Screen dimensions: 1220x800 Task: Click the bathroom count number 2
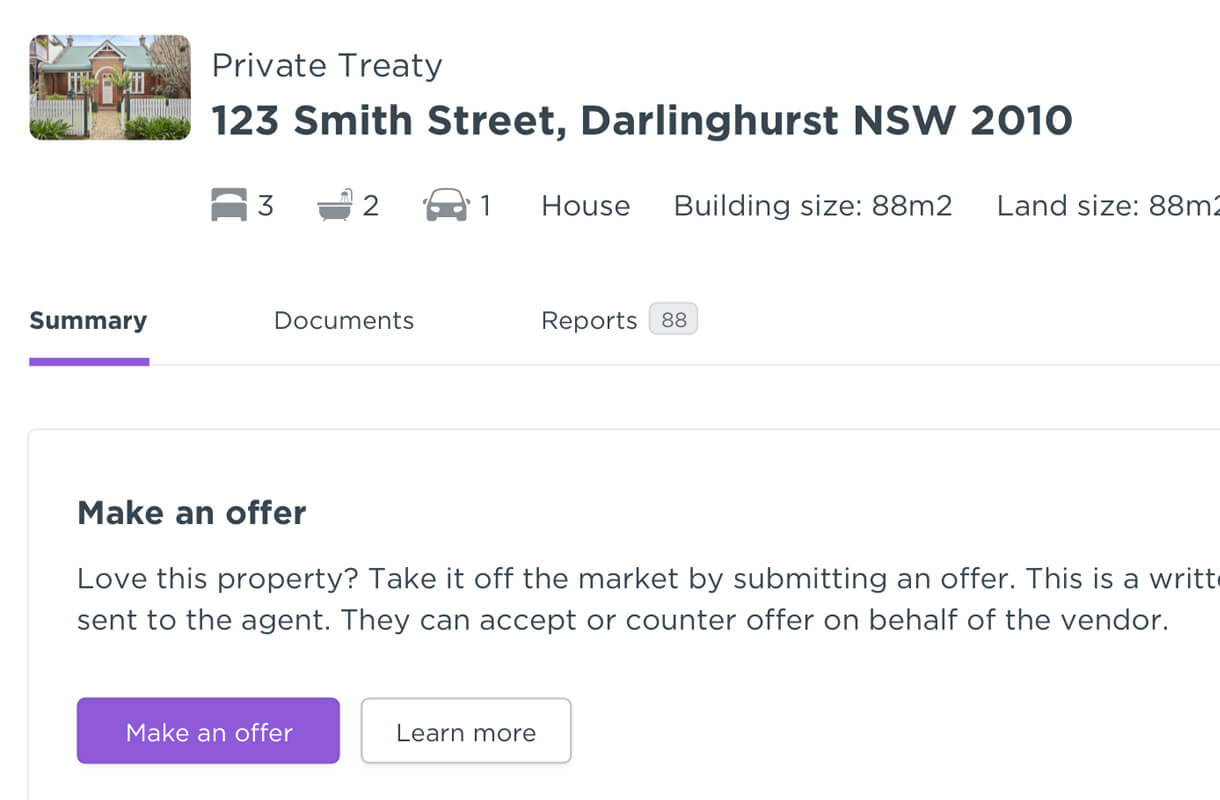(370, 206)
